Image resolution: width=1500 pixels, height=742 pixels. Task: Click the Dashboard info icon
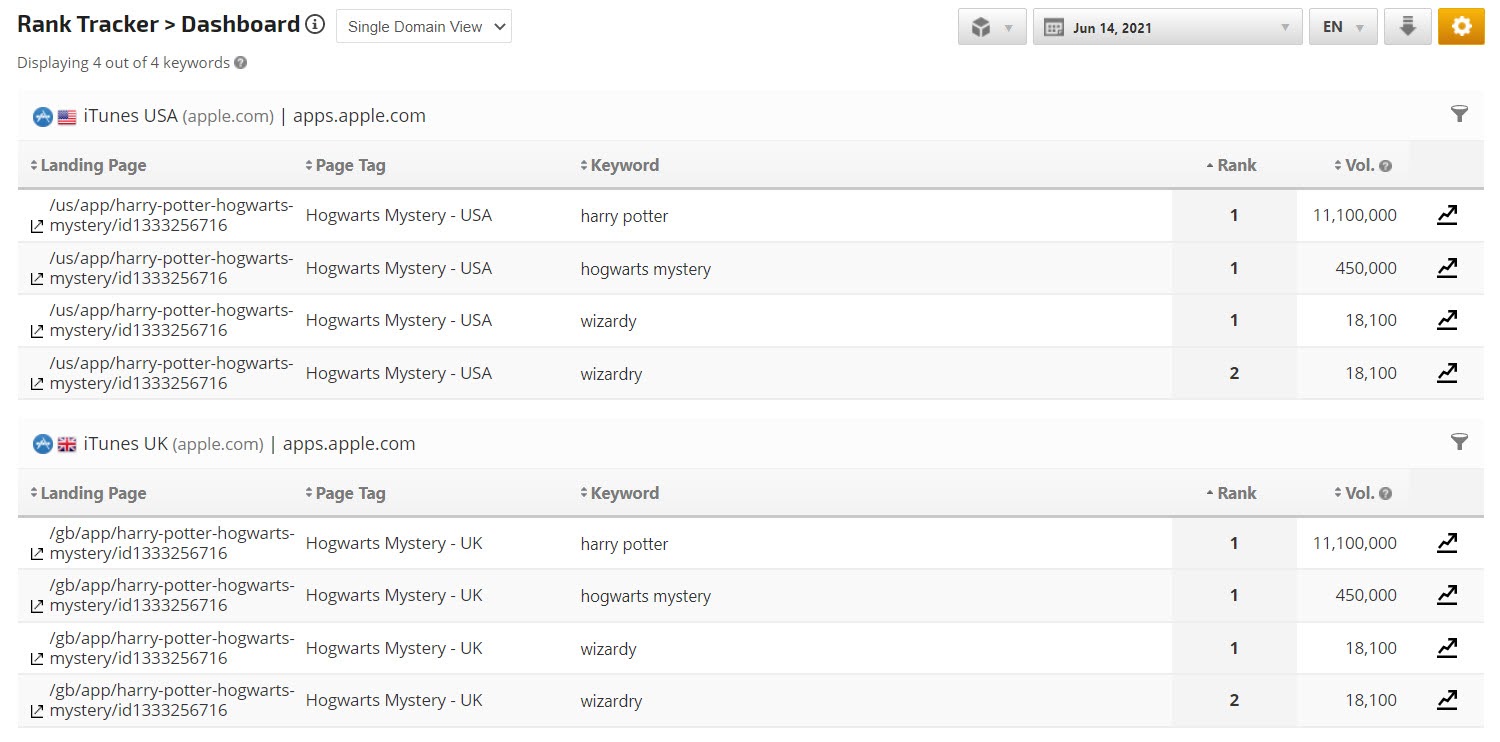click(315, 25)
